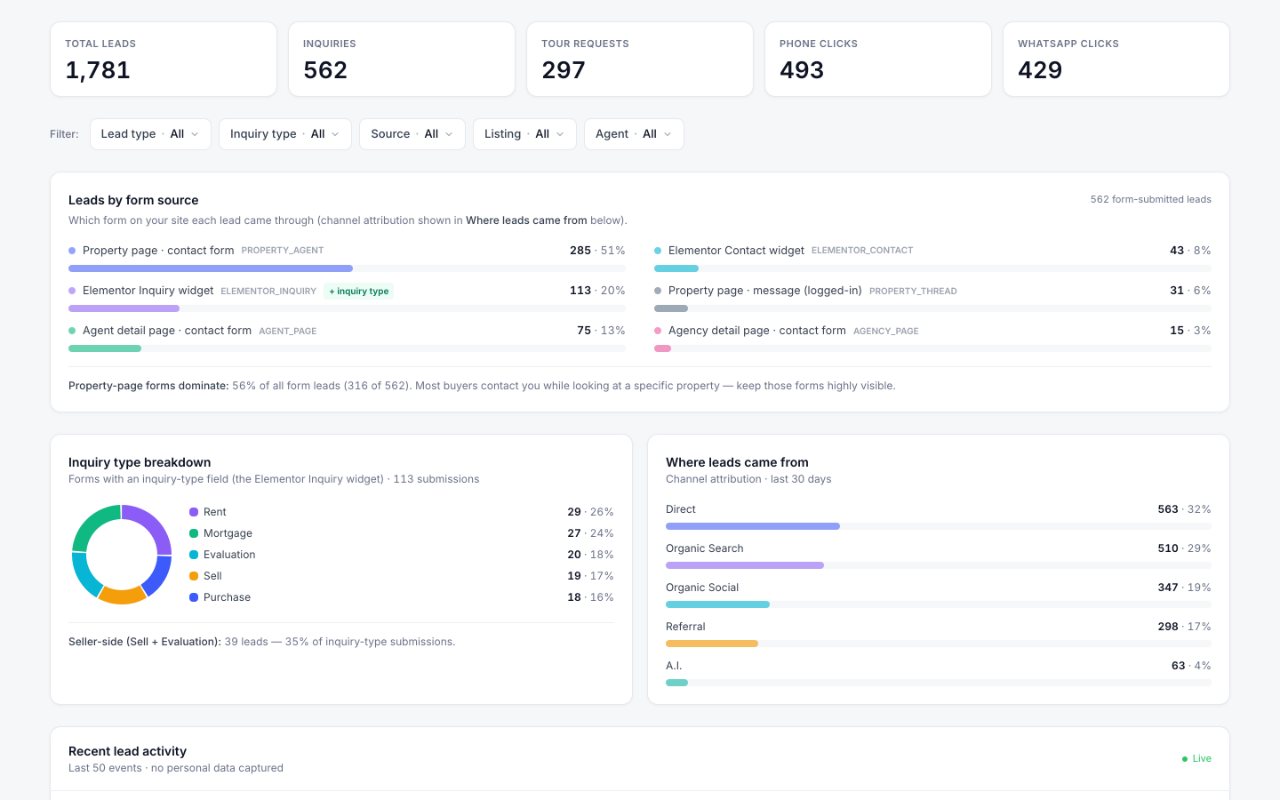Click the Direct channel bar
This screenshot has width=1280, height=800.
pyautogui.click(x=939, y=526)
